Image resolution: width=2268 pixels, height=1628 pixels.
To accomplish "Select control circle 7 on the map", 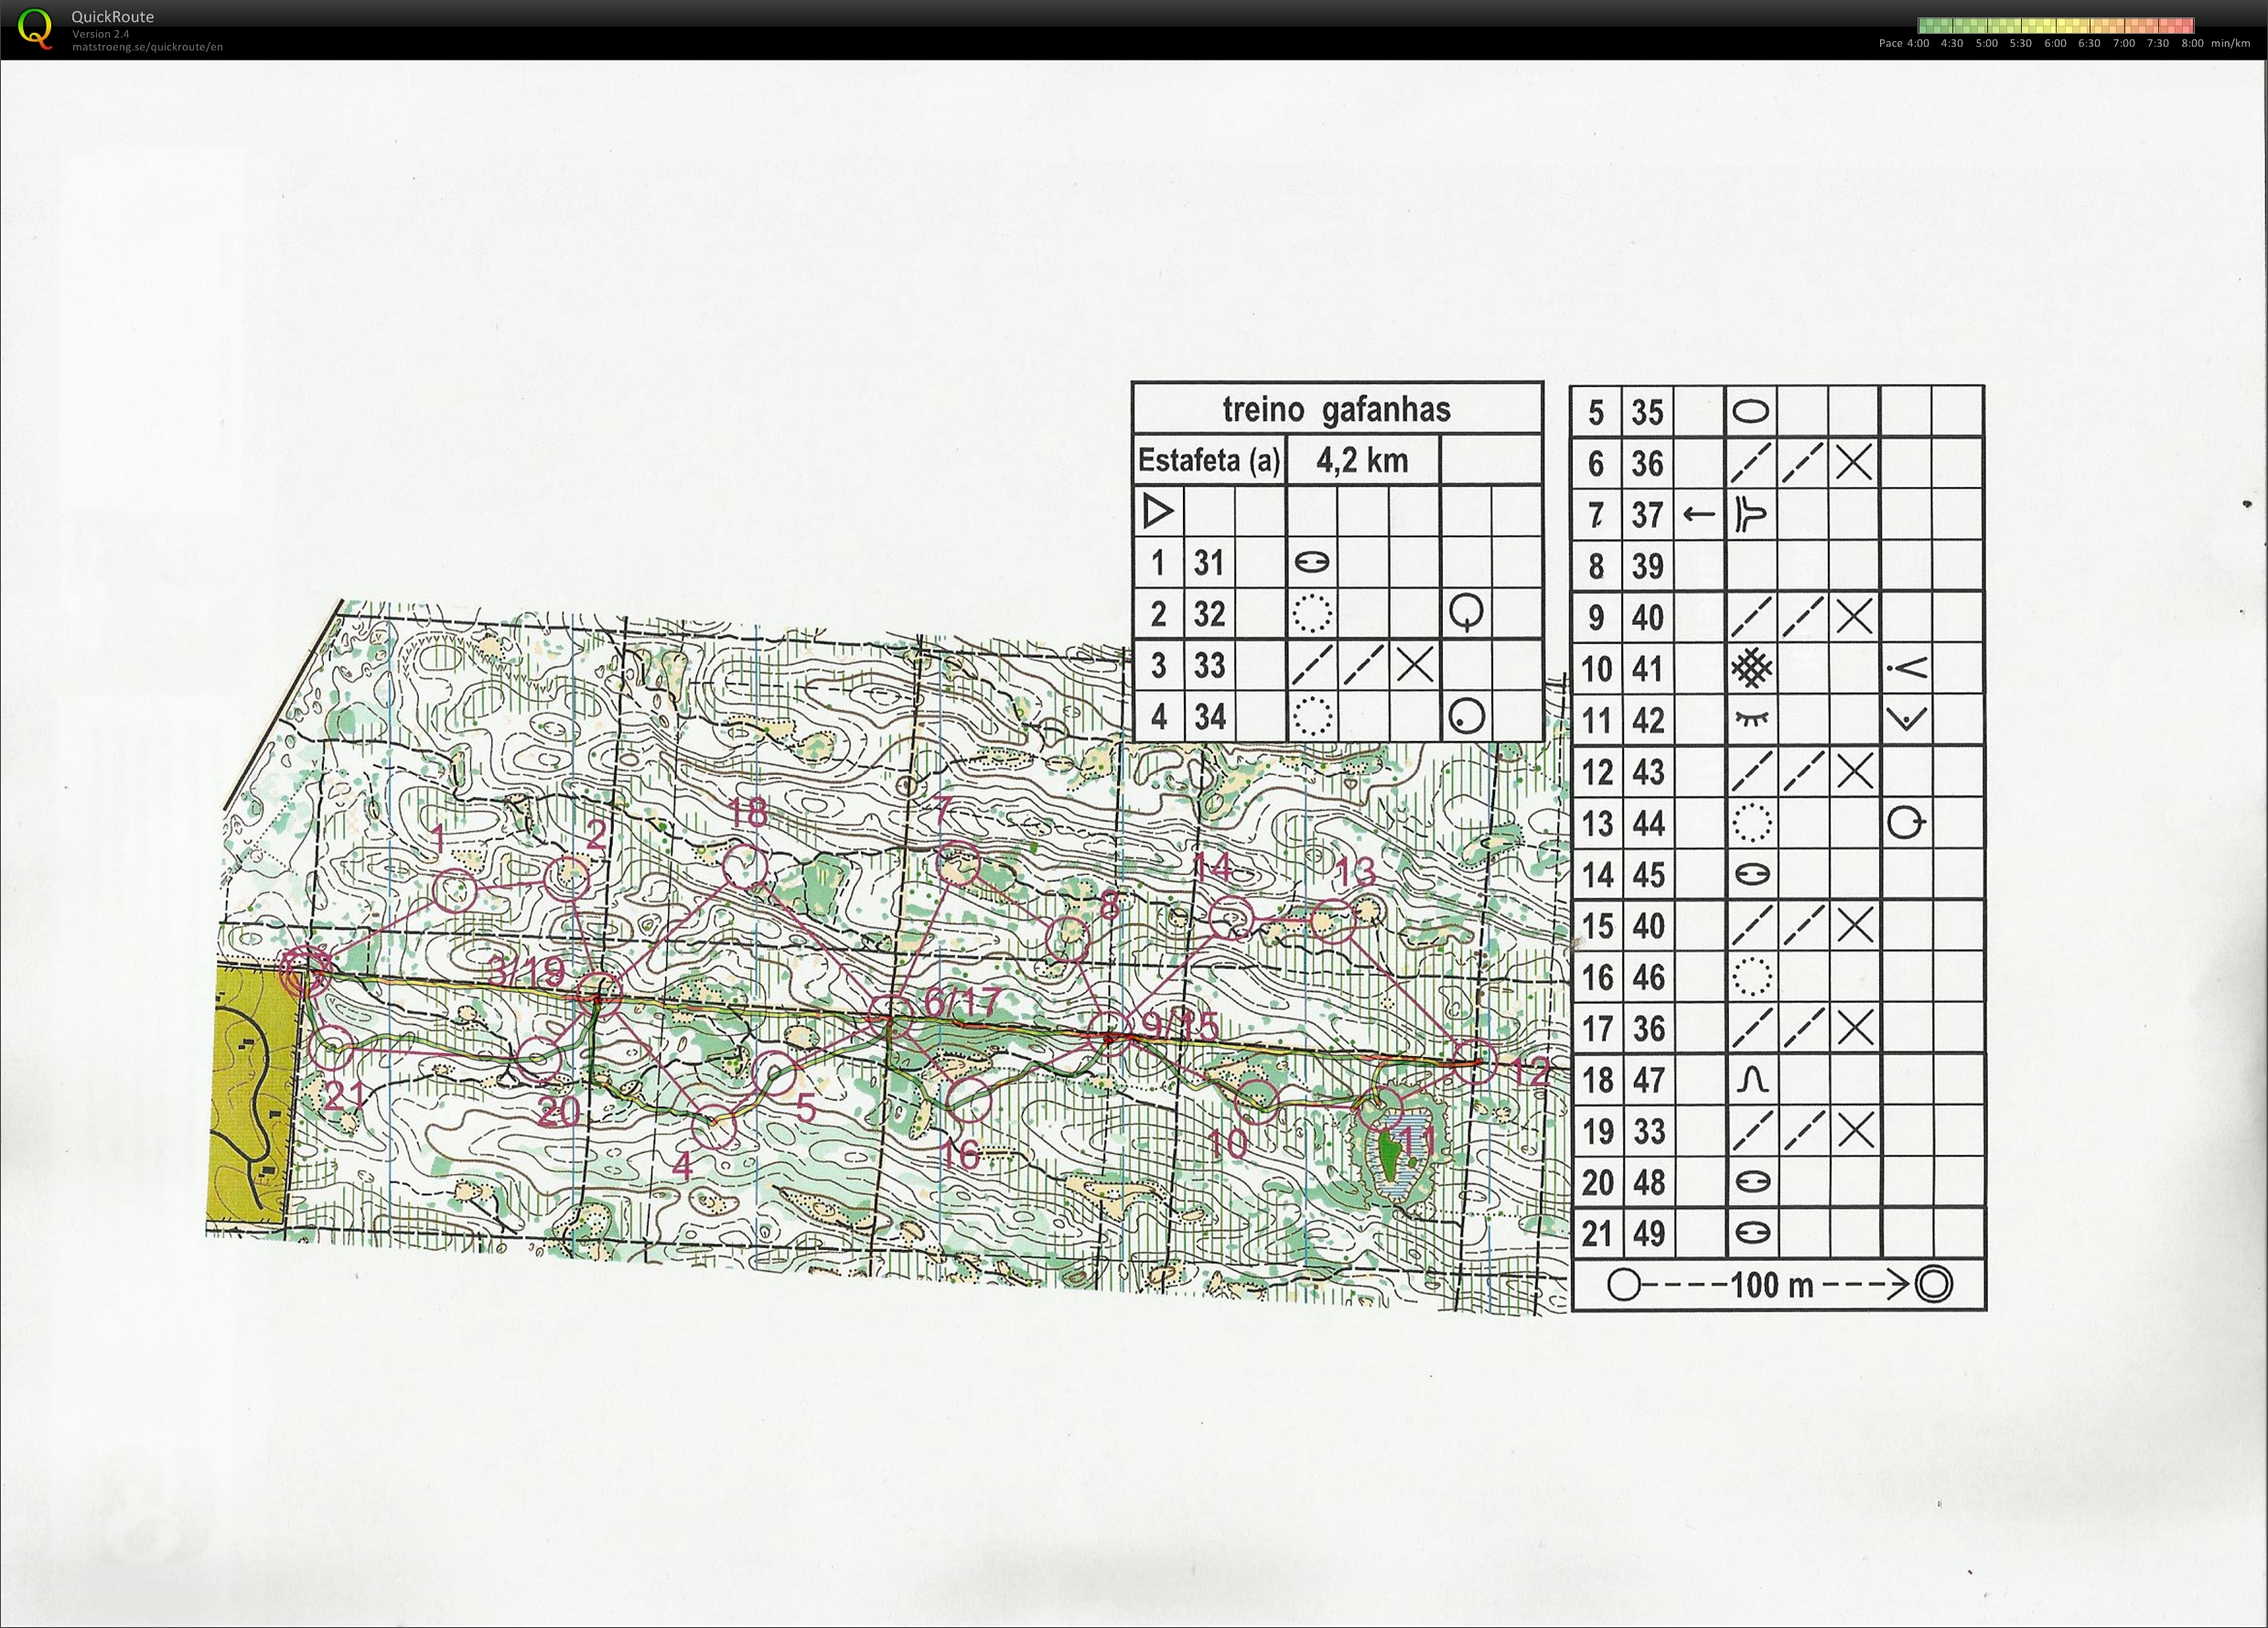I will (x=958, y=865).
